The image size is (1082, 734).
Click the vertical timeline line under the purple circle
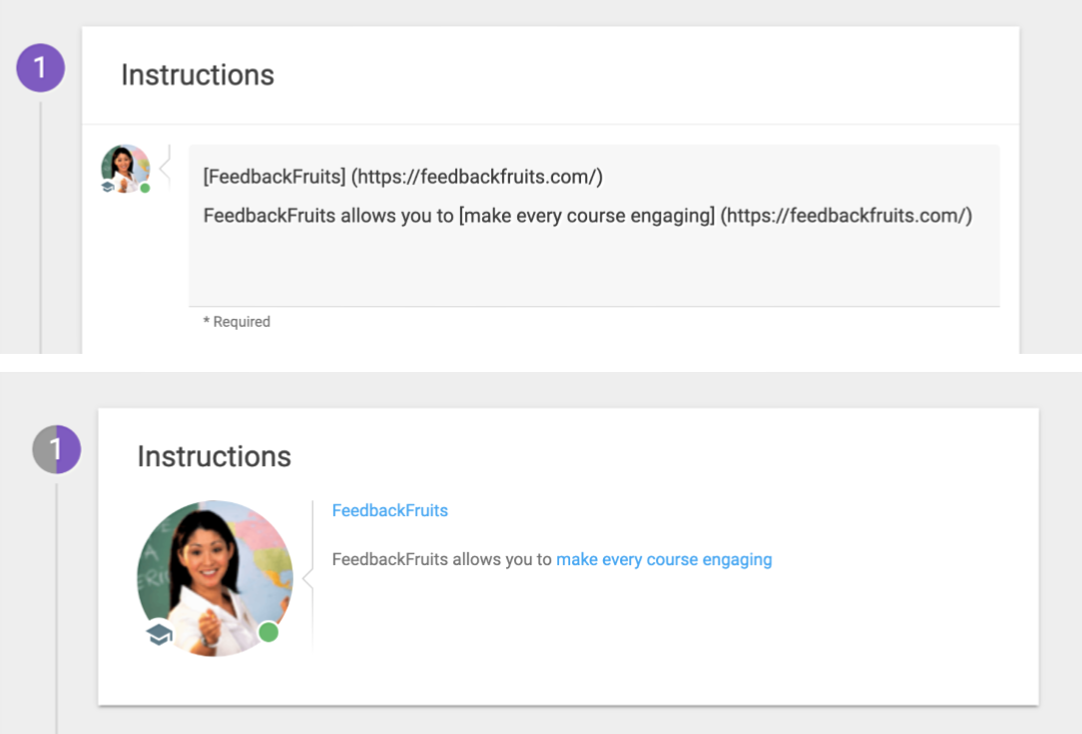point(41,228)
